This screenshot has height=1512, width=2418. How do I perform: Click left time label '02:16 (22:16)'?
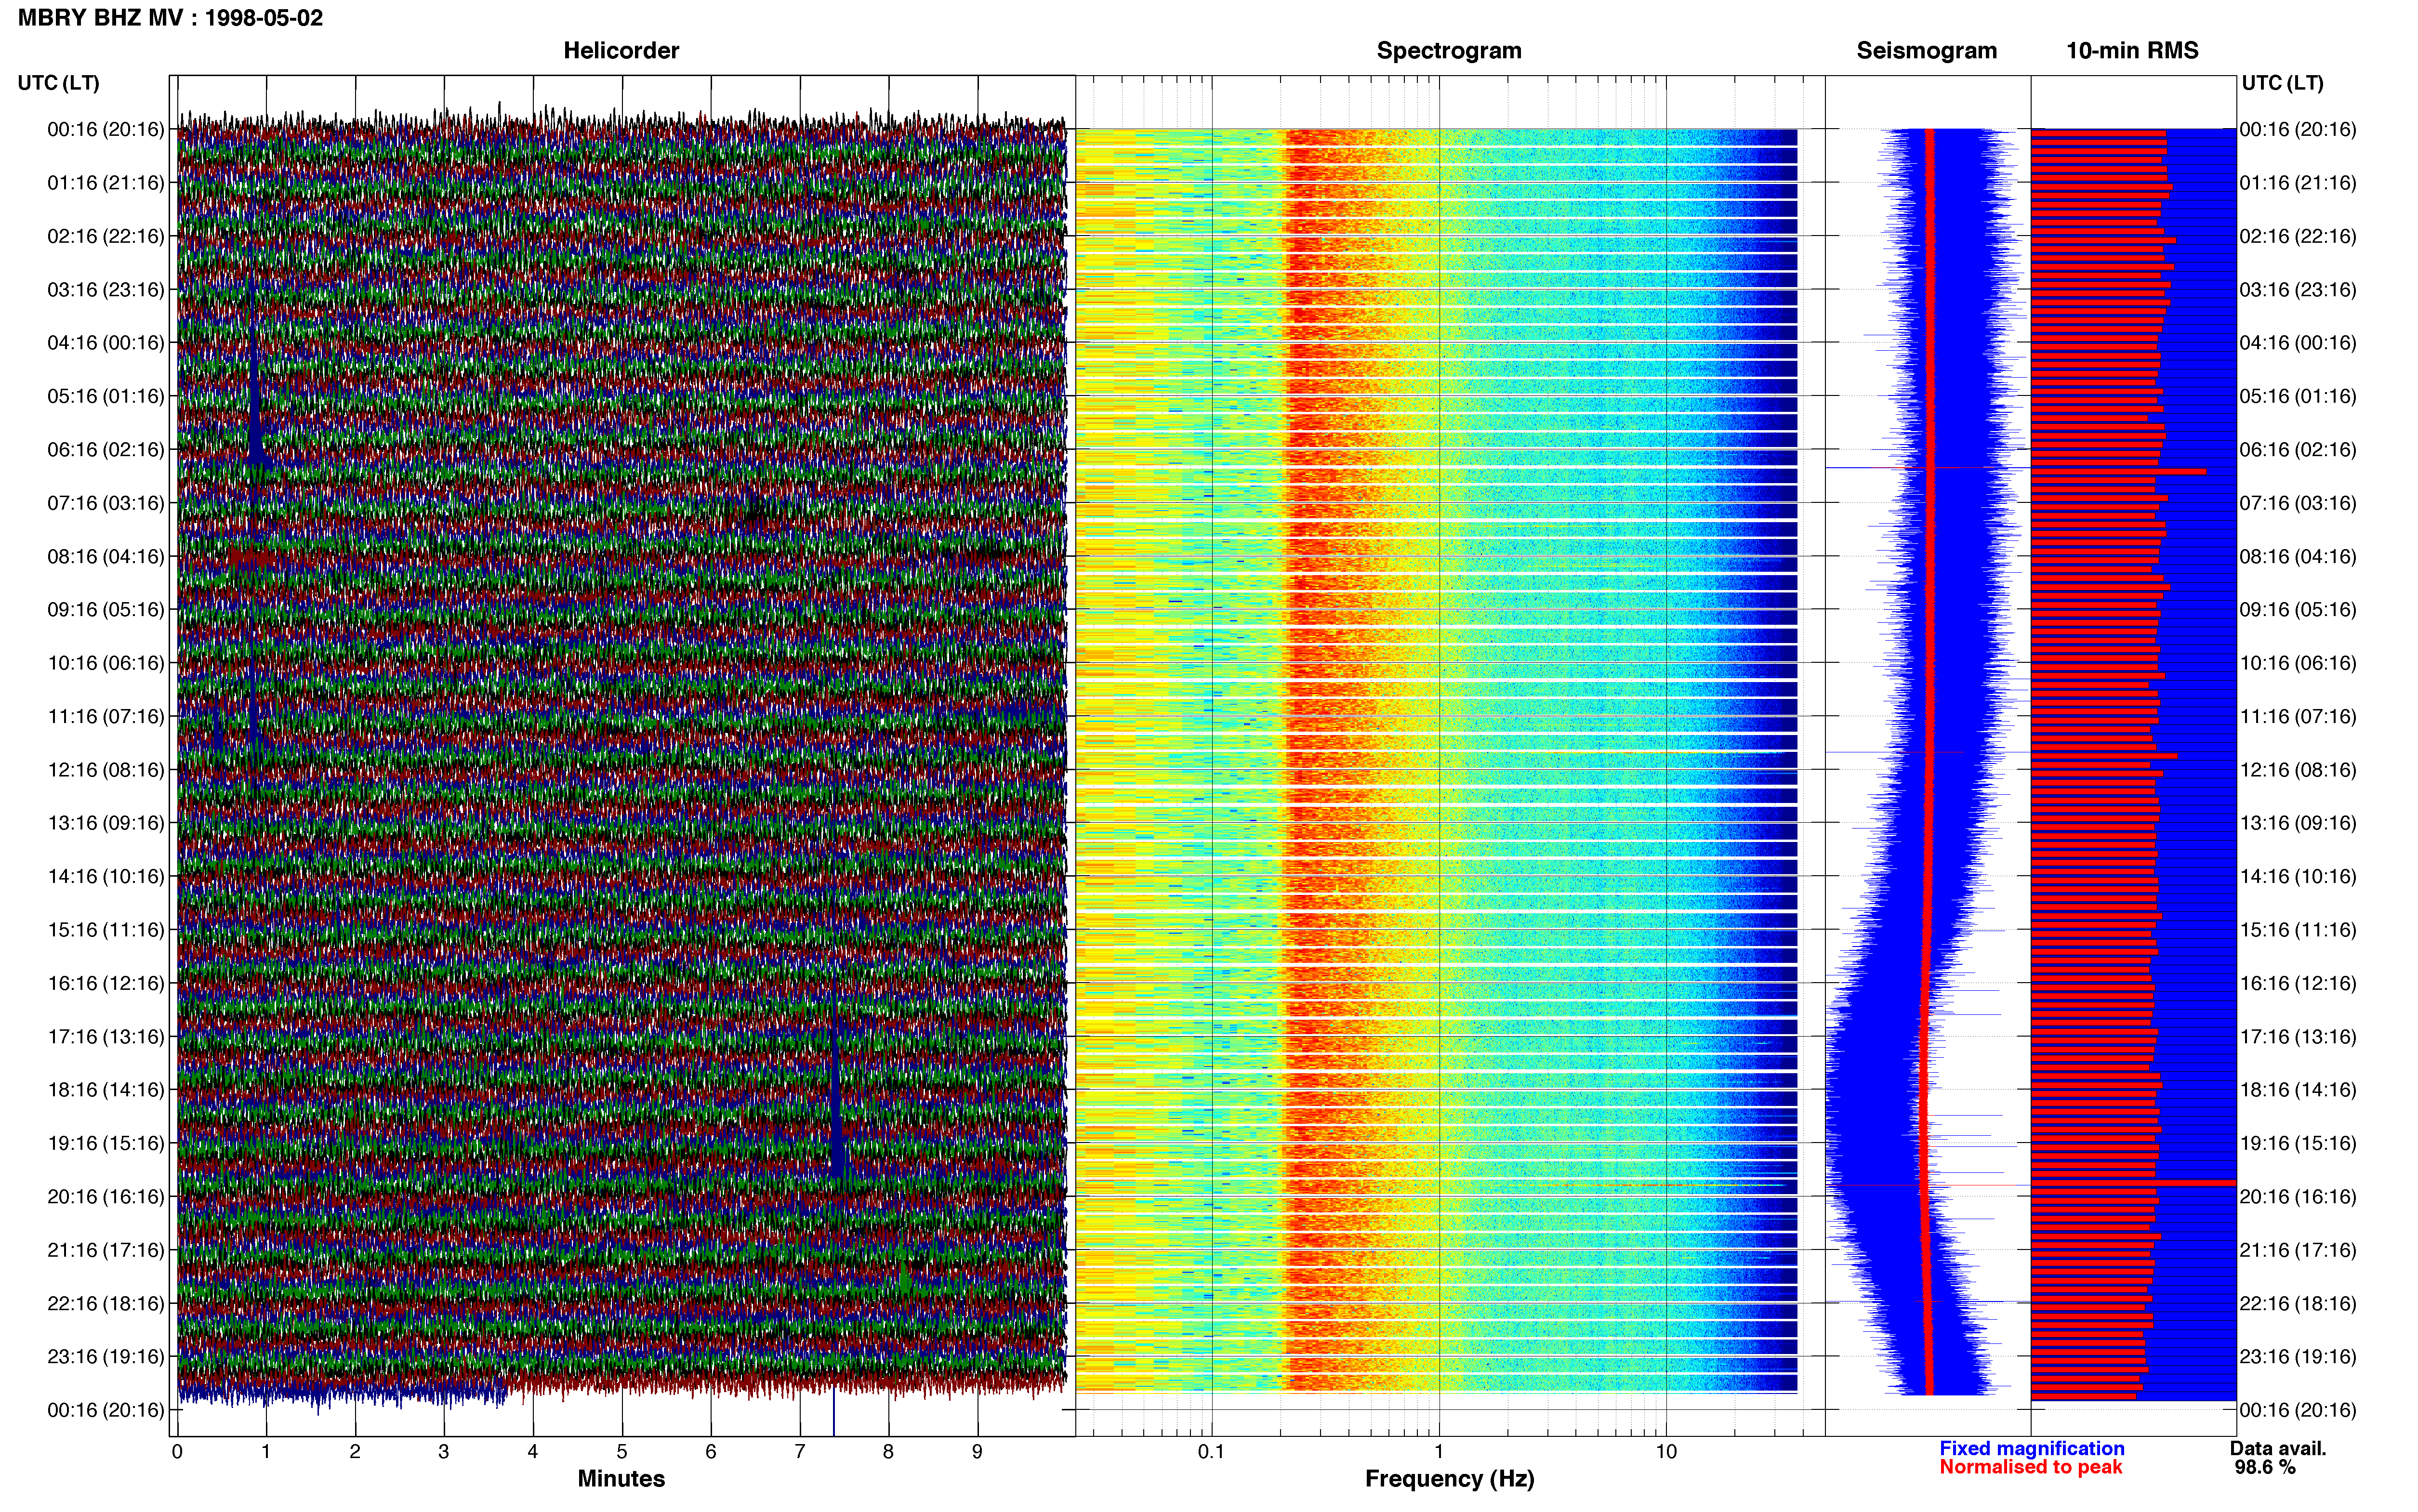tap(106, 236)
